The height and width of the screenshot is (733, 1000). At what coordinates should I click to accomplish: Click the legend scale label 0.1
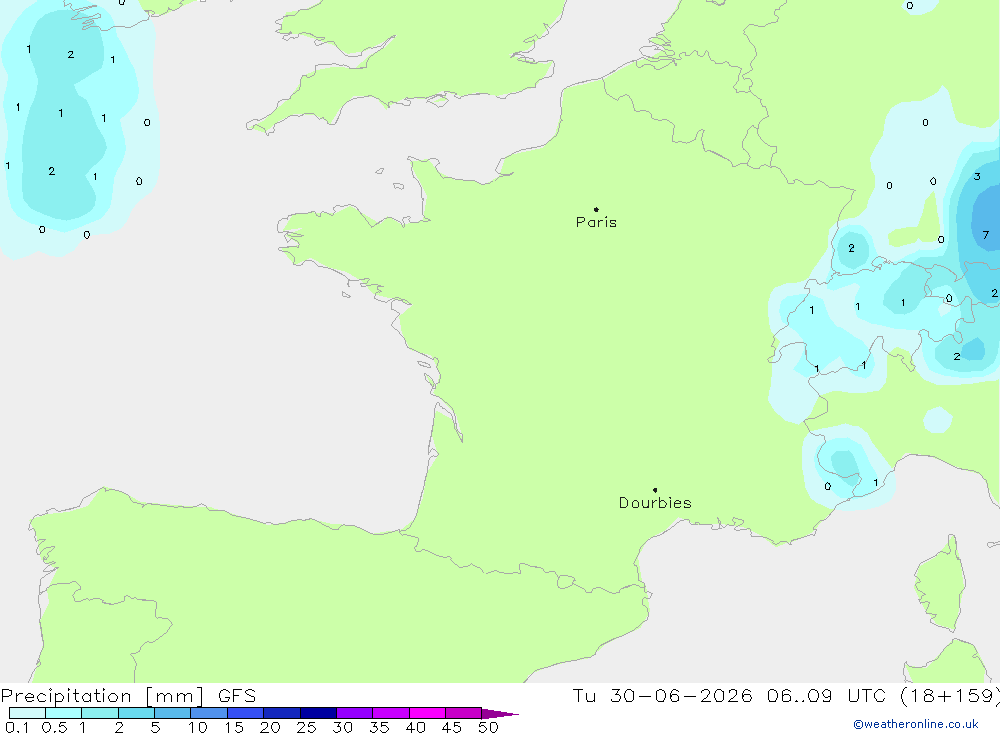click(x=17, y=727)
